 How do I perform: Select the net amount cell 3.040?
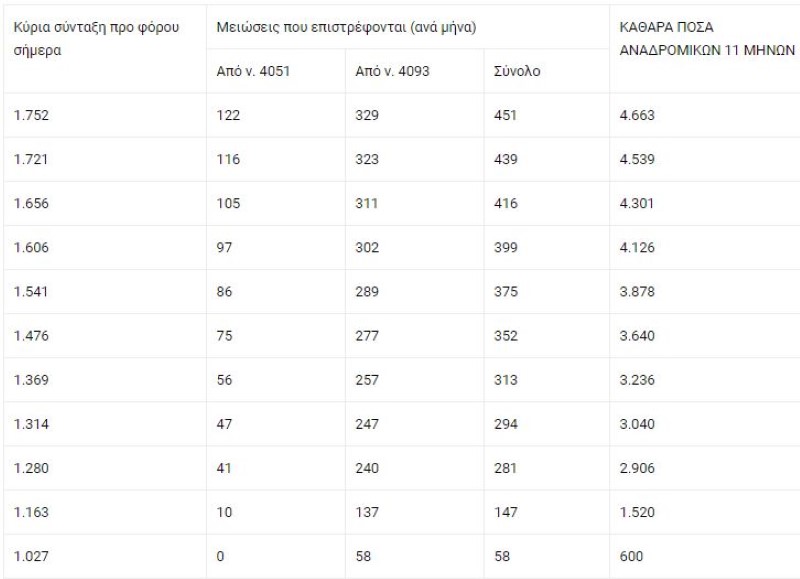tap(638, 424)
